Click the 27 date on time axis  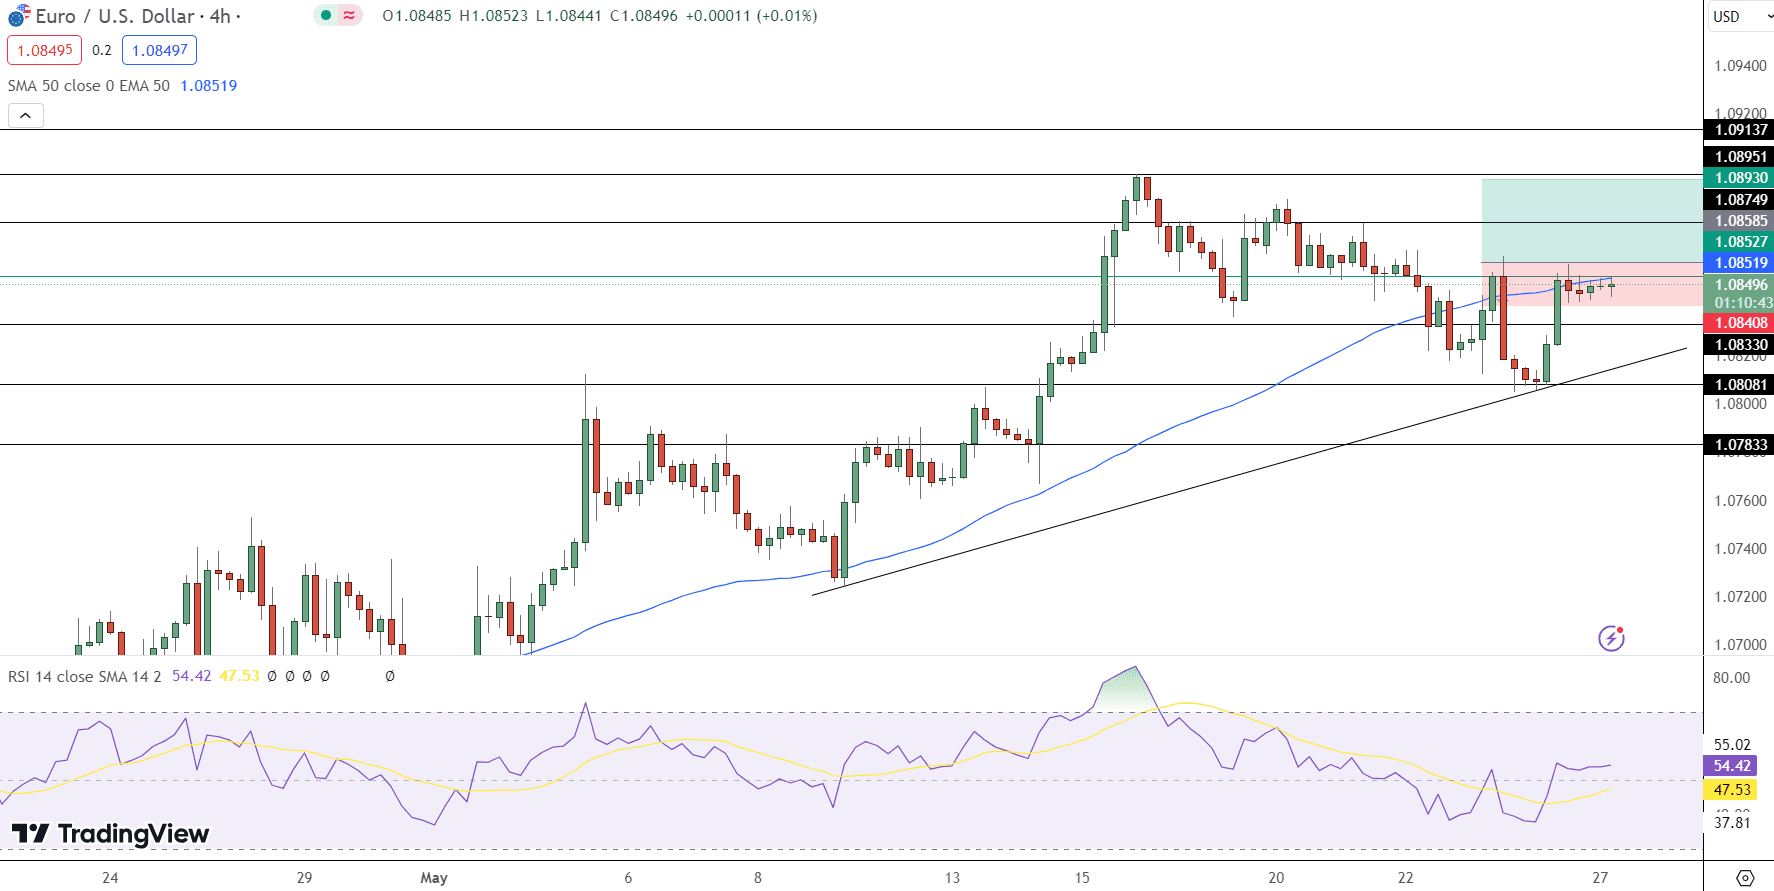pyautogui.click(x=1600, y=878)
